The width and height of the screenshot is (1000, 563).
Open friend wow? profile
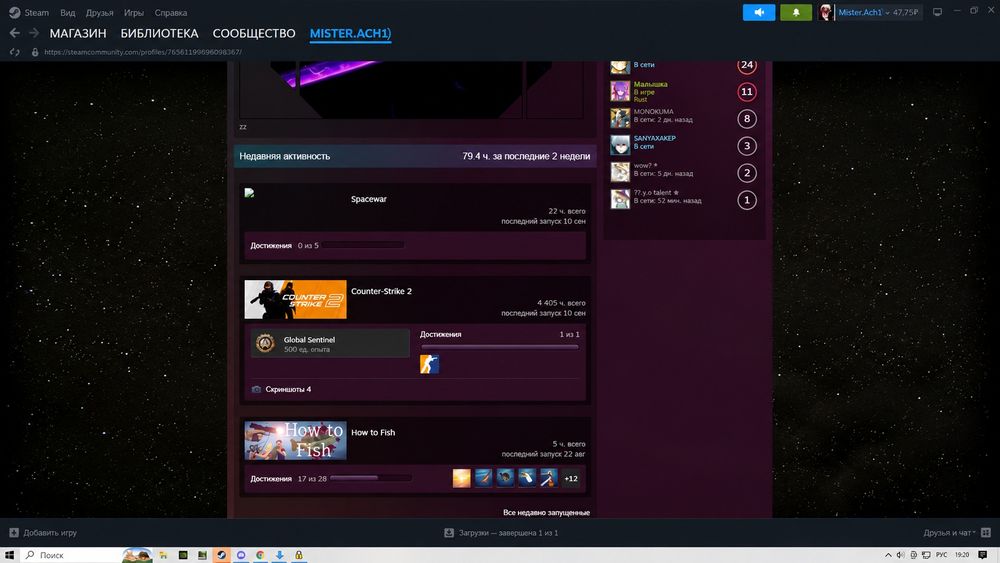[x=645, y=166]
